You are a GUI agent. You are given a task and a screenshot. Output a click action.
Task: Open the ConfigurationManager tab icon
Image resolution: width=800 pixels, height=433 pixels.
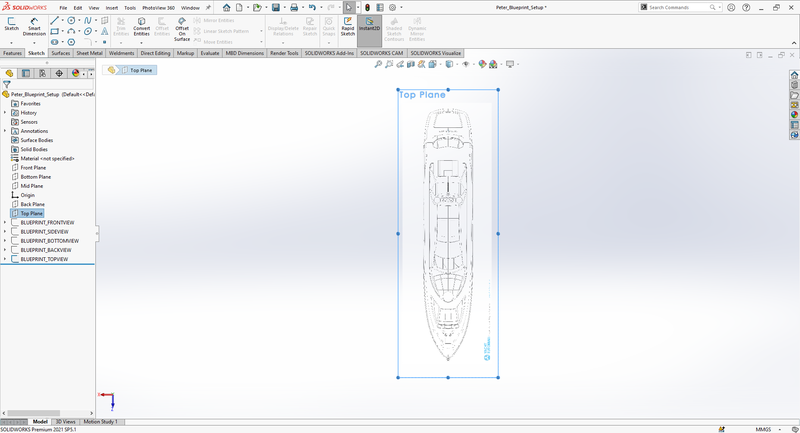click(42, 73)
